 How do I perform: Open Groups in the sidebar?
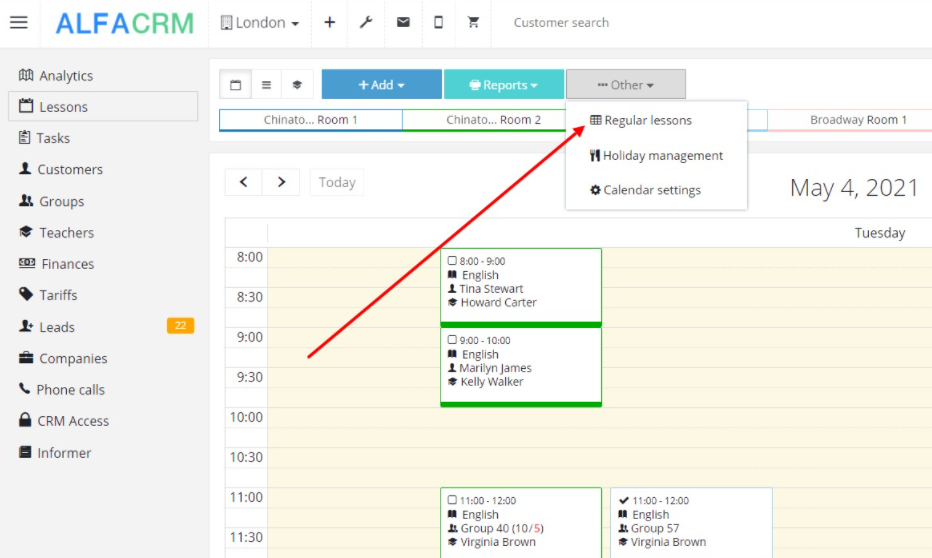[51, 201]
